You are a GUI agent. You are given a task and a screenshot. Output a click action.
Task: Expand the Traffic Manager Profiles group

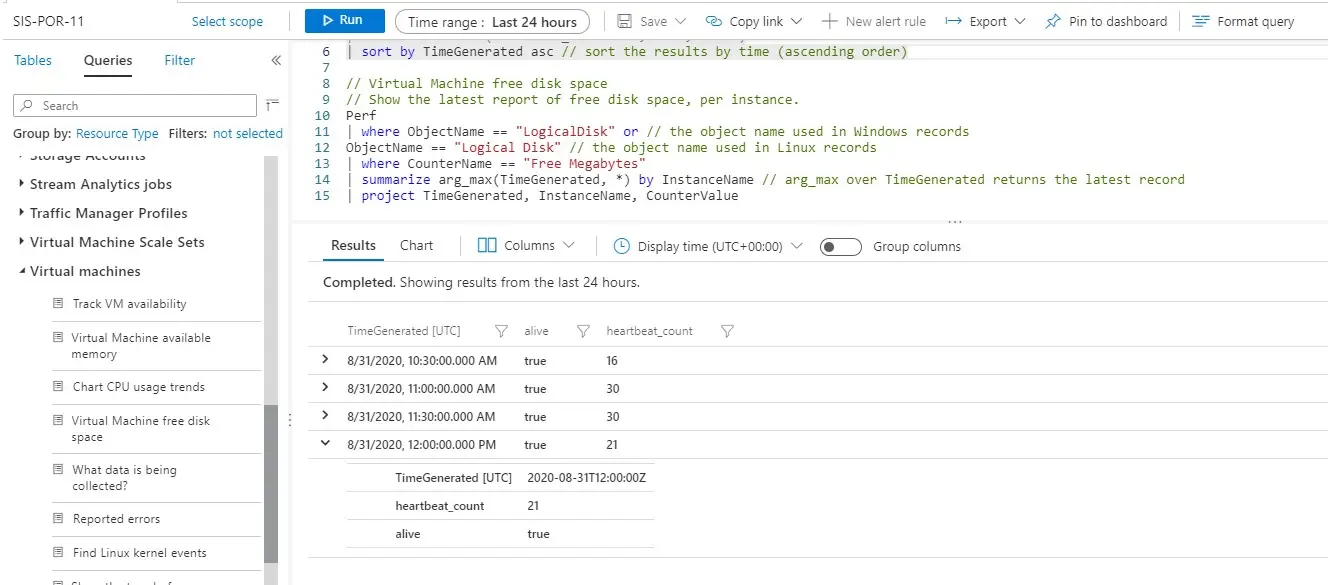(x=22, y=213)
